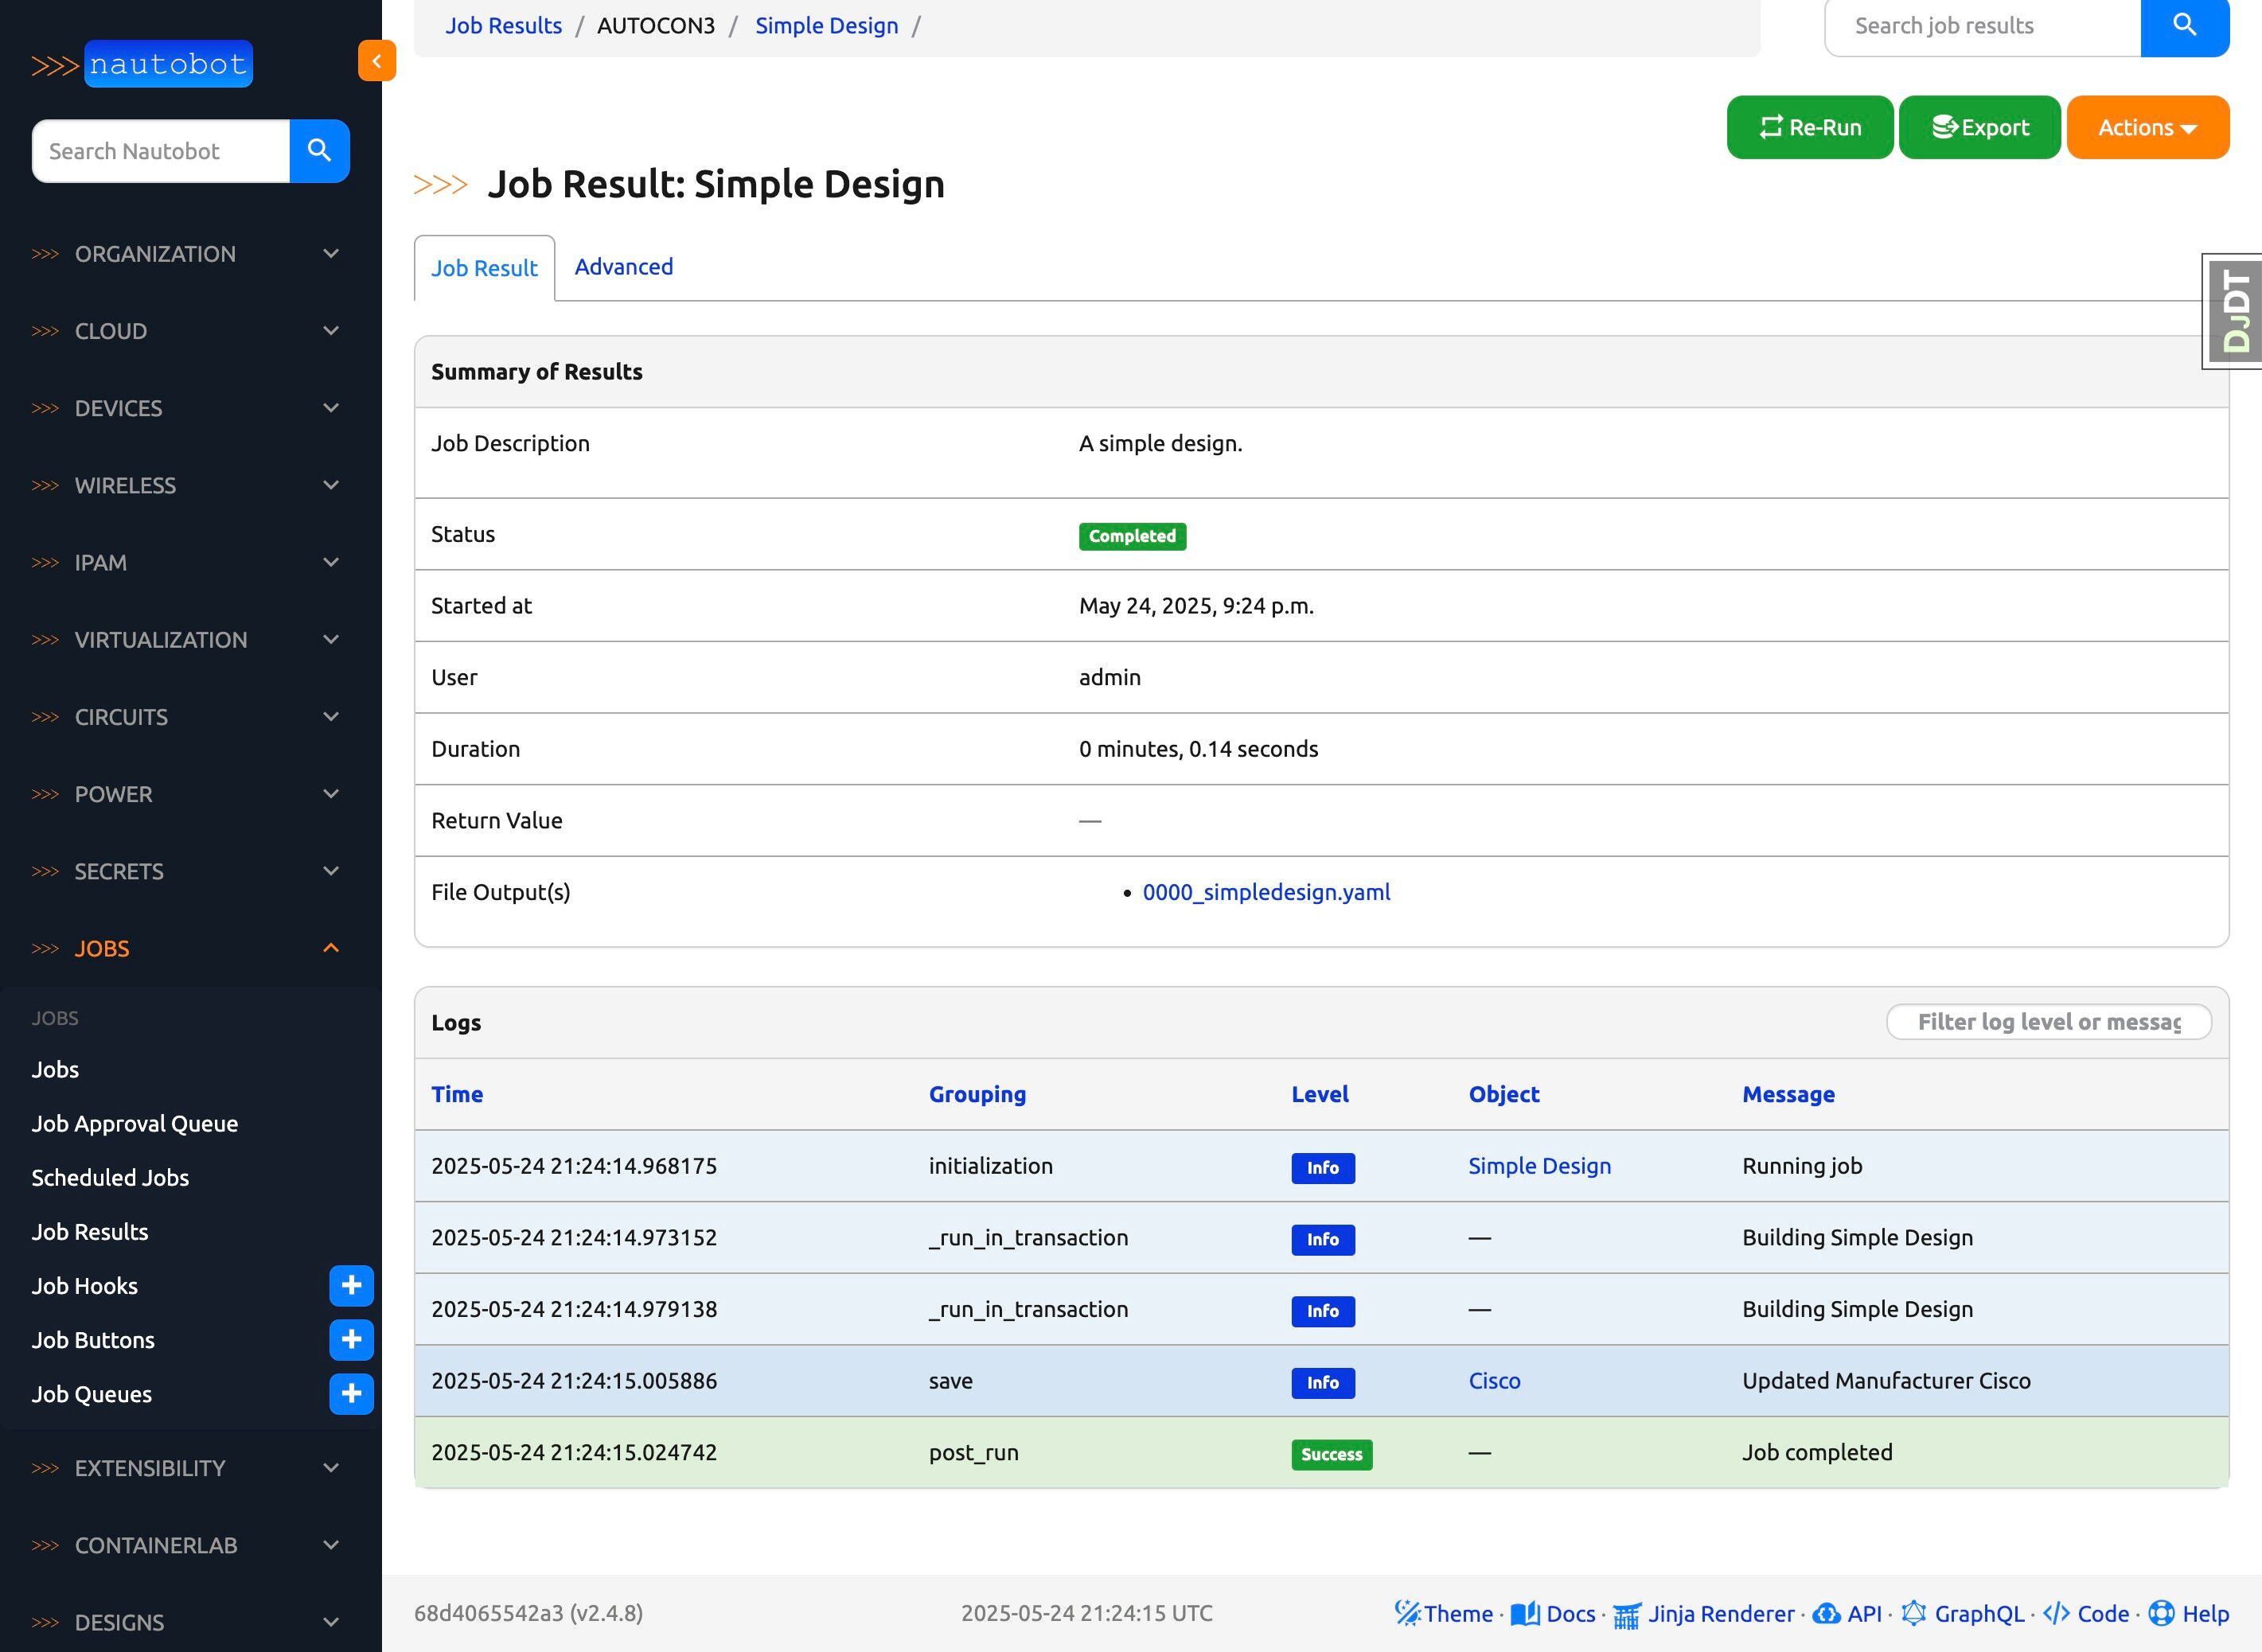Open Scheduled Jobs in the sidebar
Viewport: 2262px width, 1652px height.
pyautogui.click(x=110, y=1178)
